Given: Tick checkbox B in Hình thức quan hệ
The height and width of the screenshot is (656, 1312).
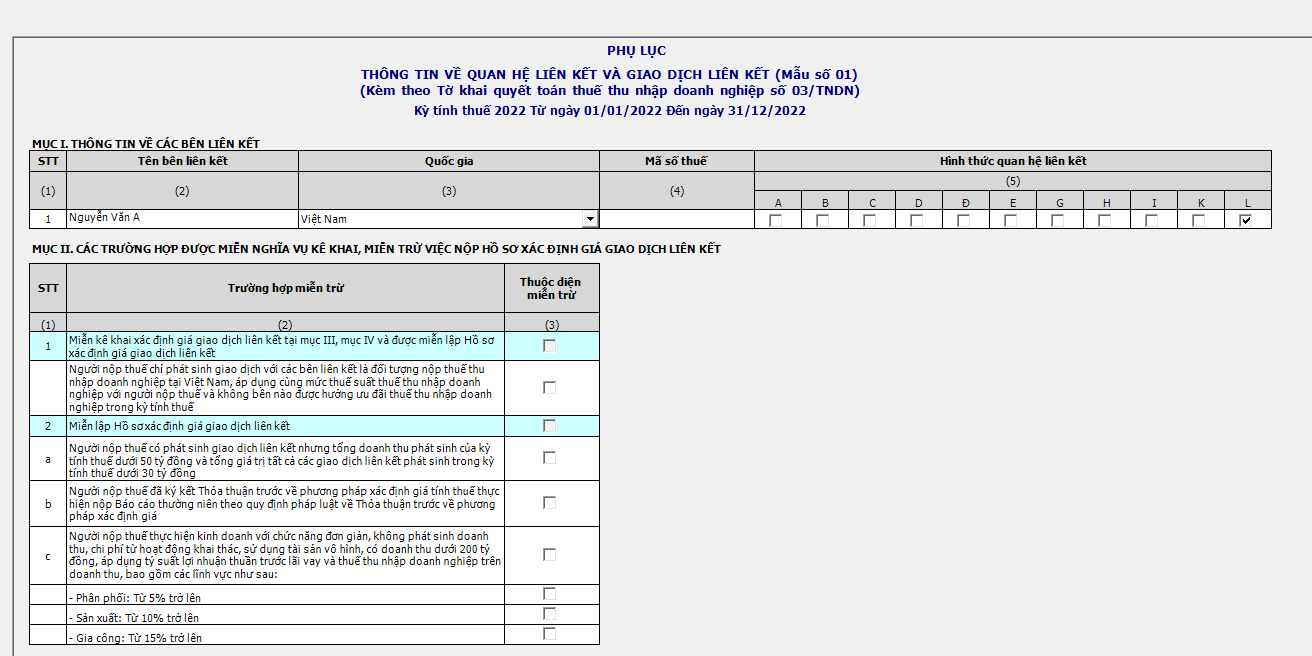Looking at the screenshot, I should point(823,220).
